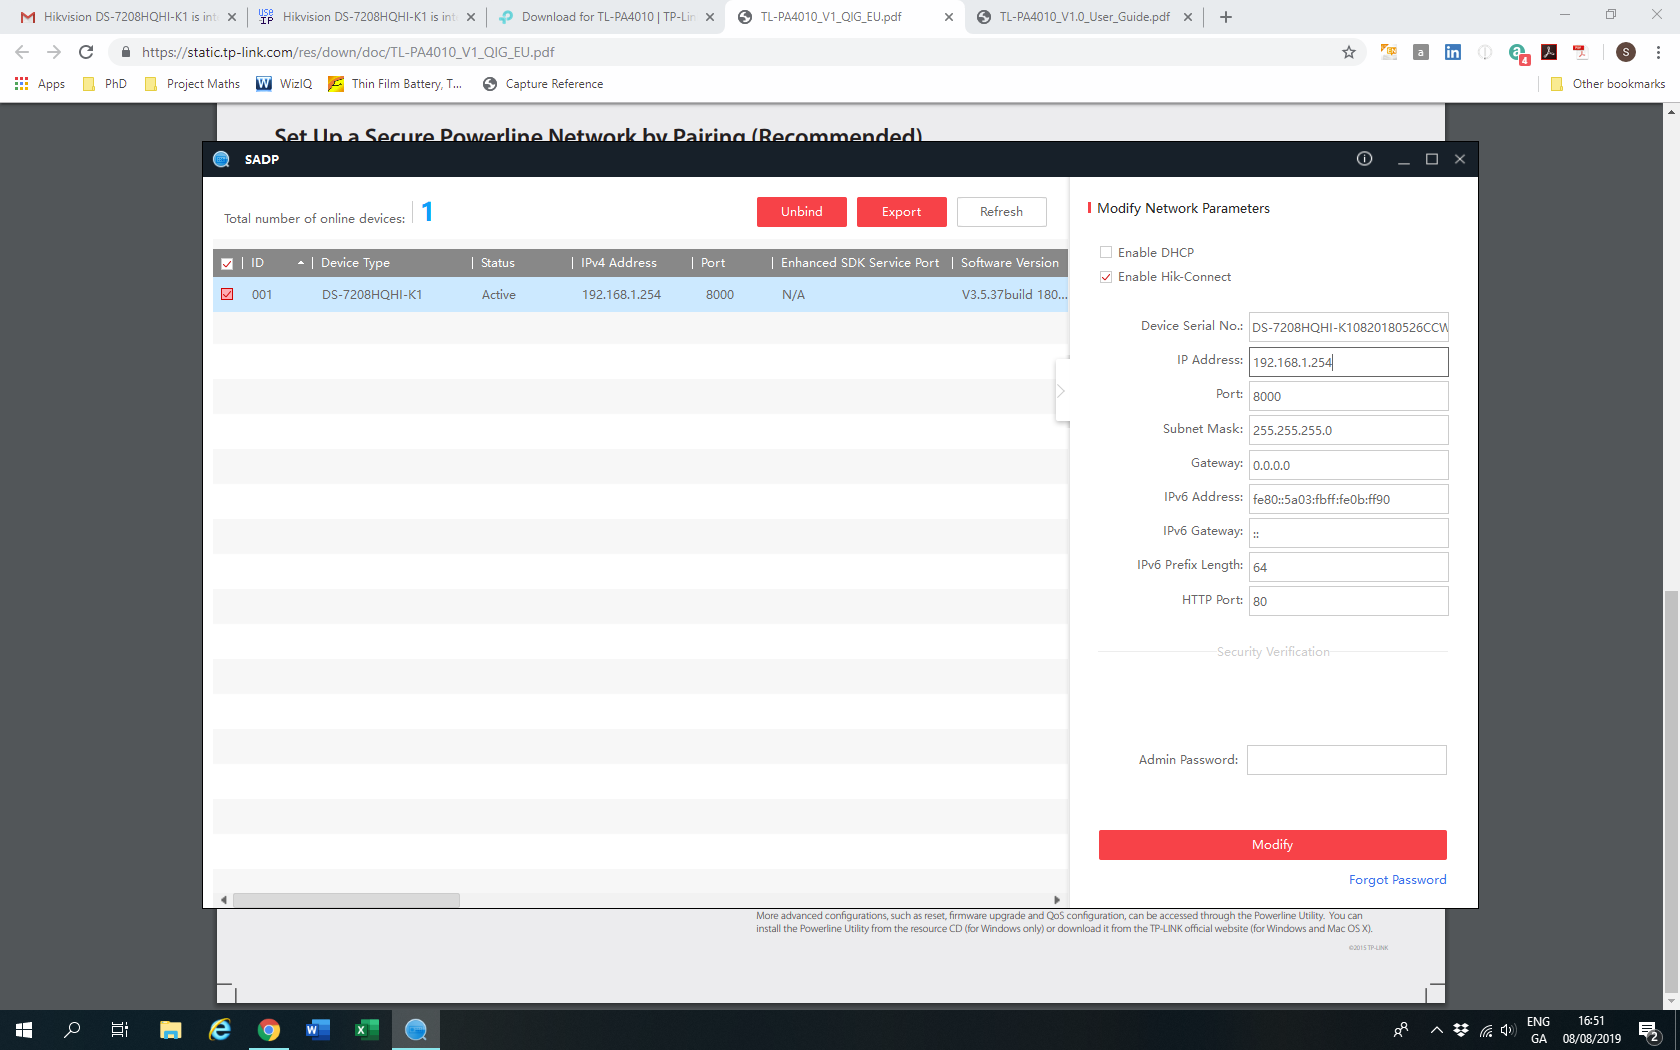This screenshot has width=1680, height=1050.
Task: Deselect device 001 row checkbox
Action: 227,295
